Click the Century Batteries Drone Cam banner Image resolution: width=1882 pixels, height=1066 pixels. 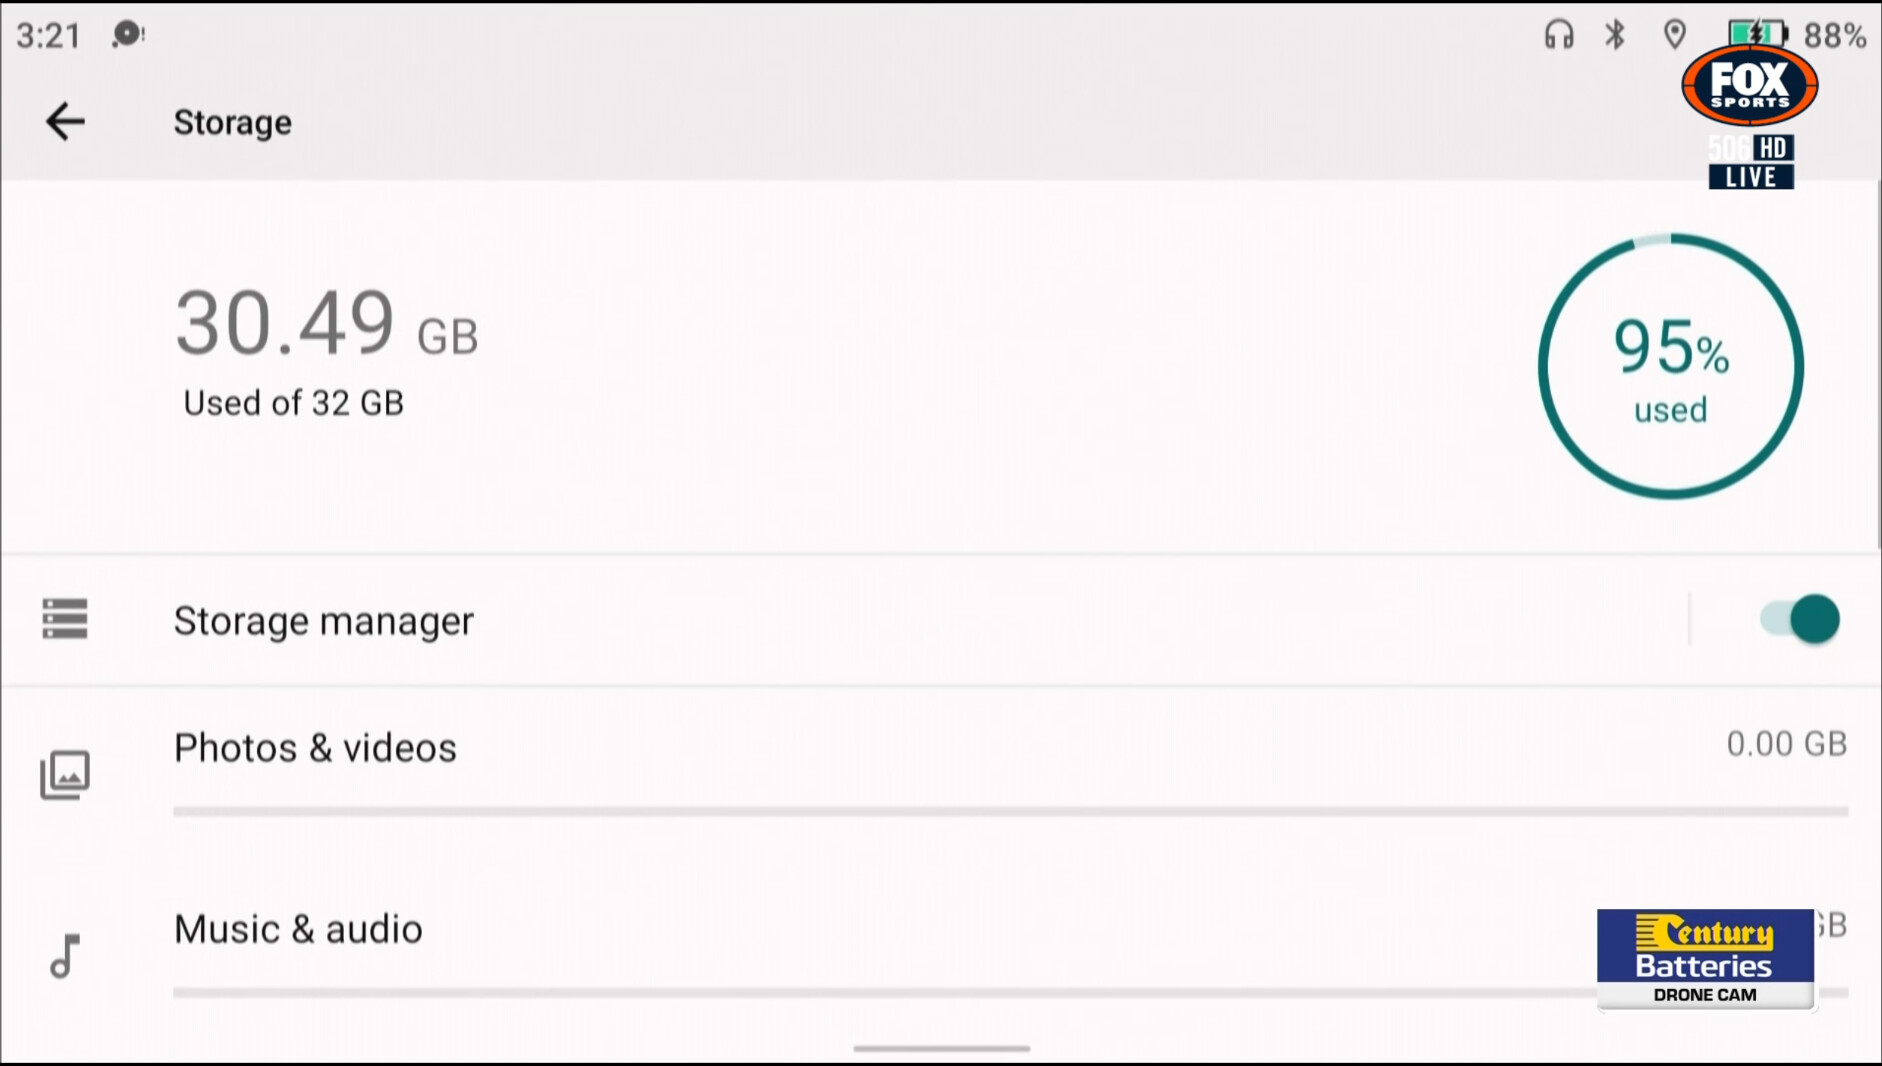pos(1705,958)
